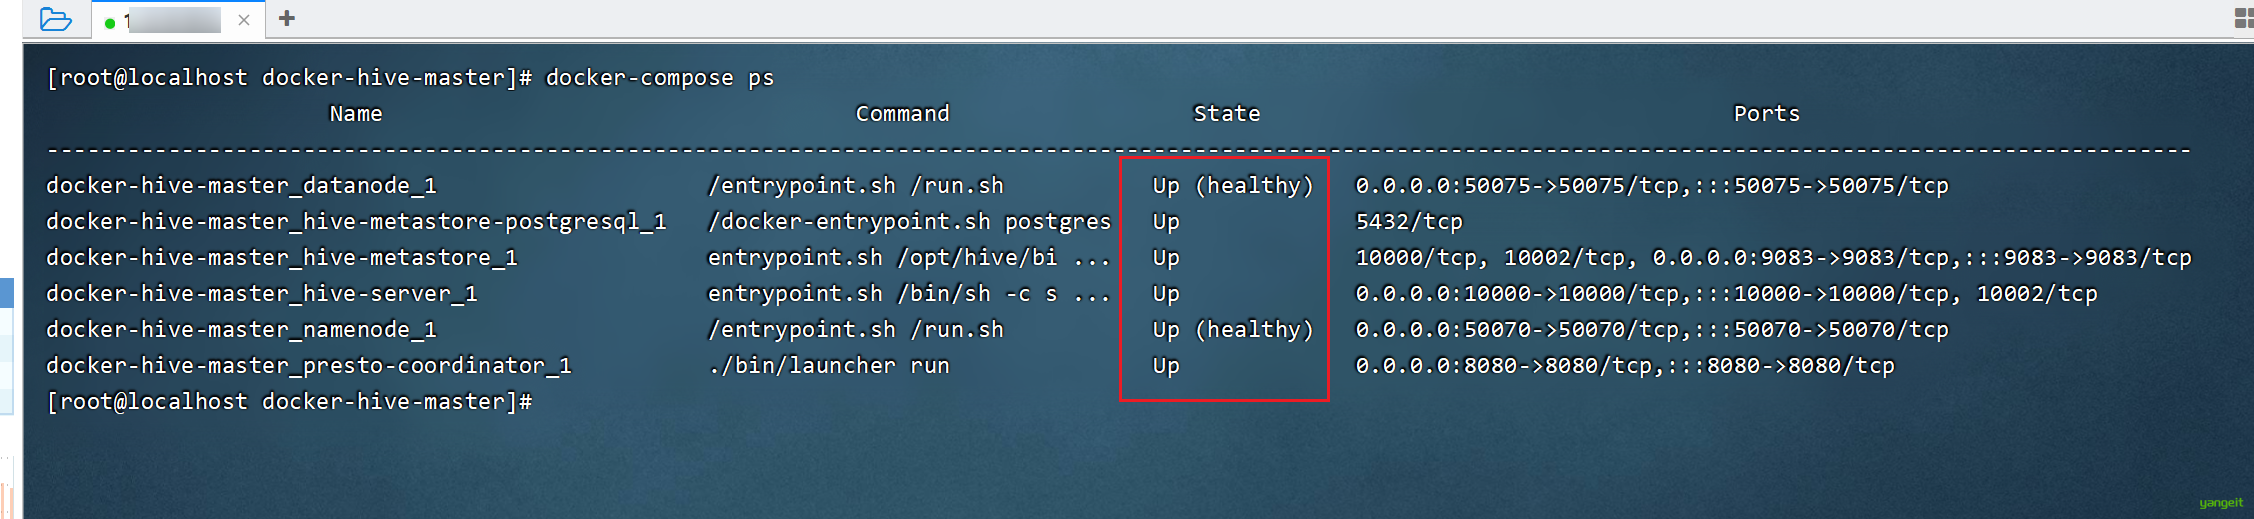Click the namenode Up (healthy) state
The width and height of the screenshot is (2254, 519).
pos(1232,330)
